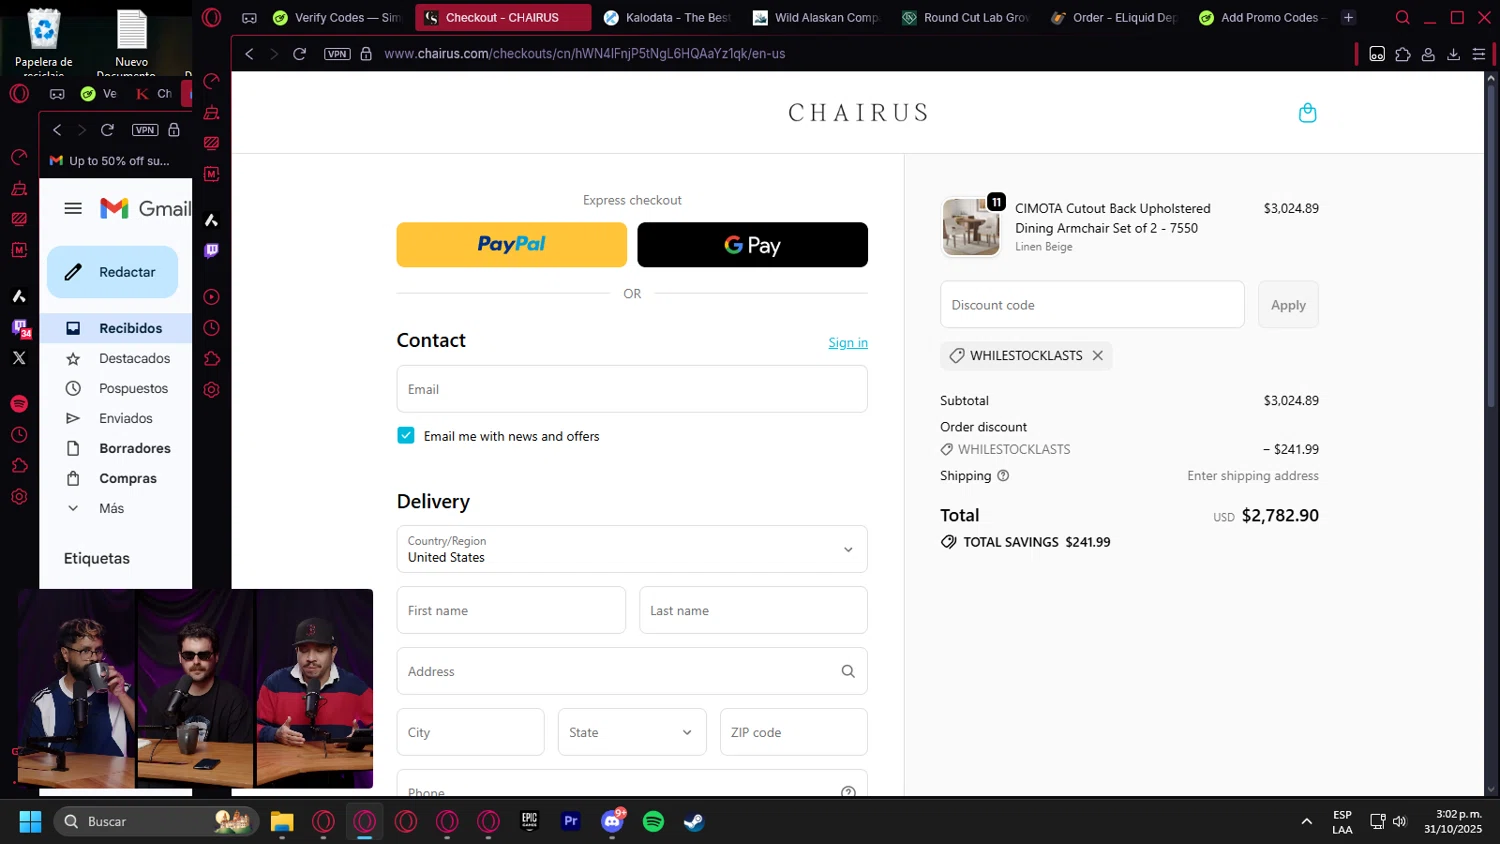
Task: Remove the WHILESTOCKLASTS discount tag
Action: (1097, 356)
